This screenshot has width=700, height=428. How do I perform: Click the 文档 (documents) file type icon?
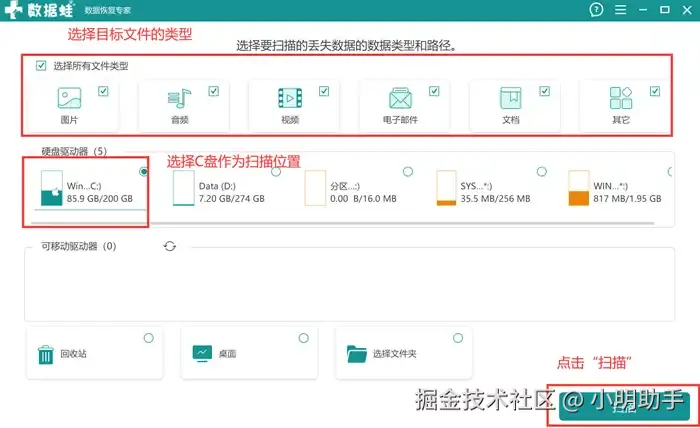511,98
